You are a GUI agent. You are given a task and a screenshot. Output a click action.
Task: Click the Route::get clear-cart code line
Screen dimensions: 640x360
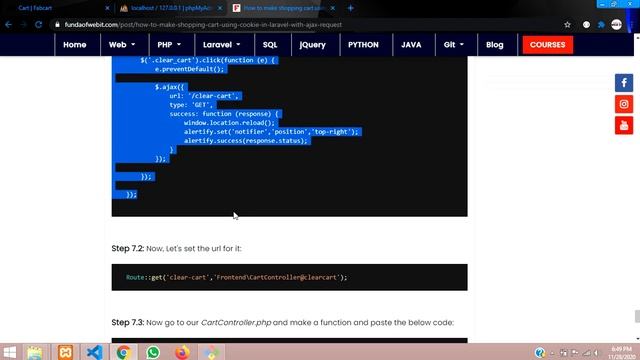[236, 277]
